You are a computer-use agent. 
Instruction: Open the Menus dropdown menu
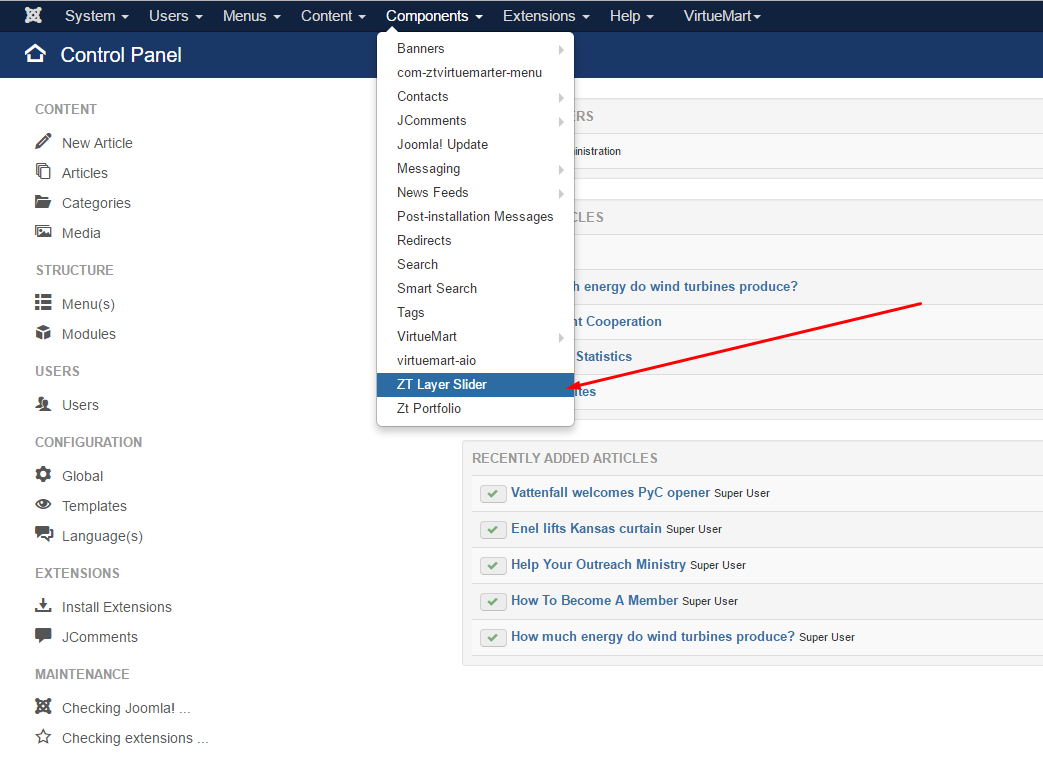[x=251, y=16]
